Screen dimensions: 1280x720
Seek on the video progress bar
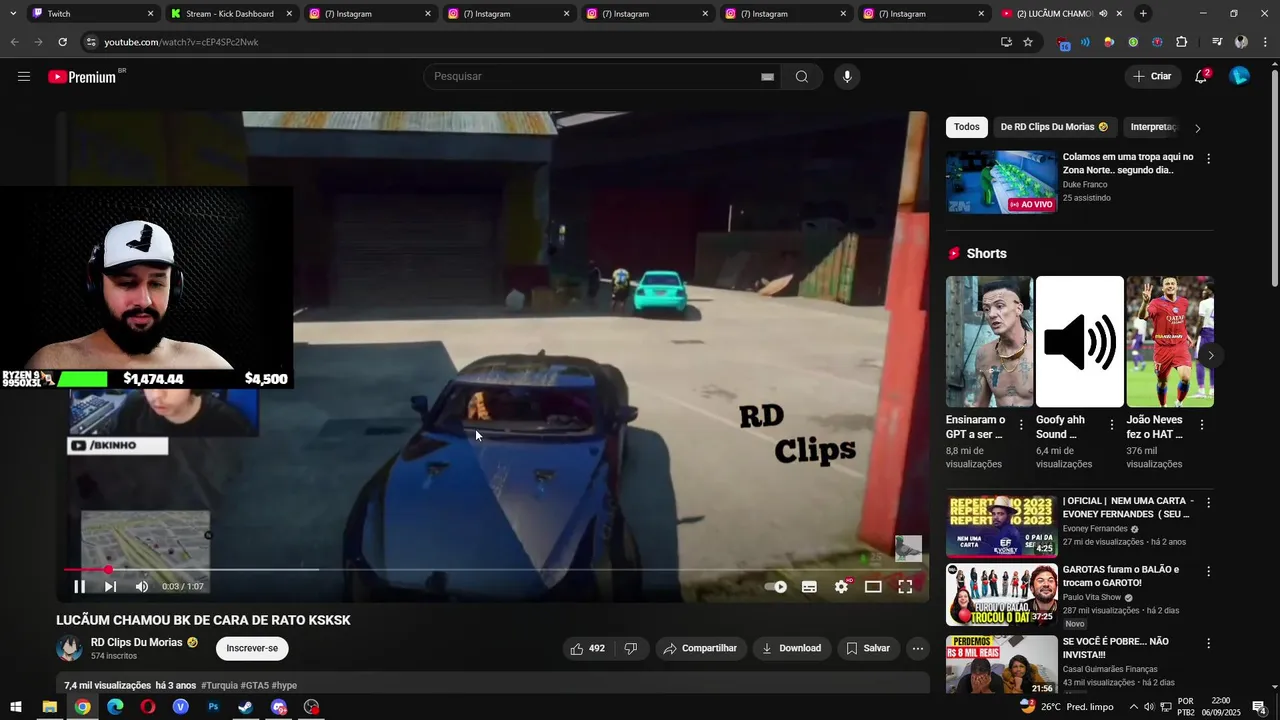click(x=492, y=570)
